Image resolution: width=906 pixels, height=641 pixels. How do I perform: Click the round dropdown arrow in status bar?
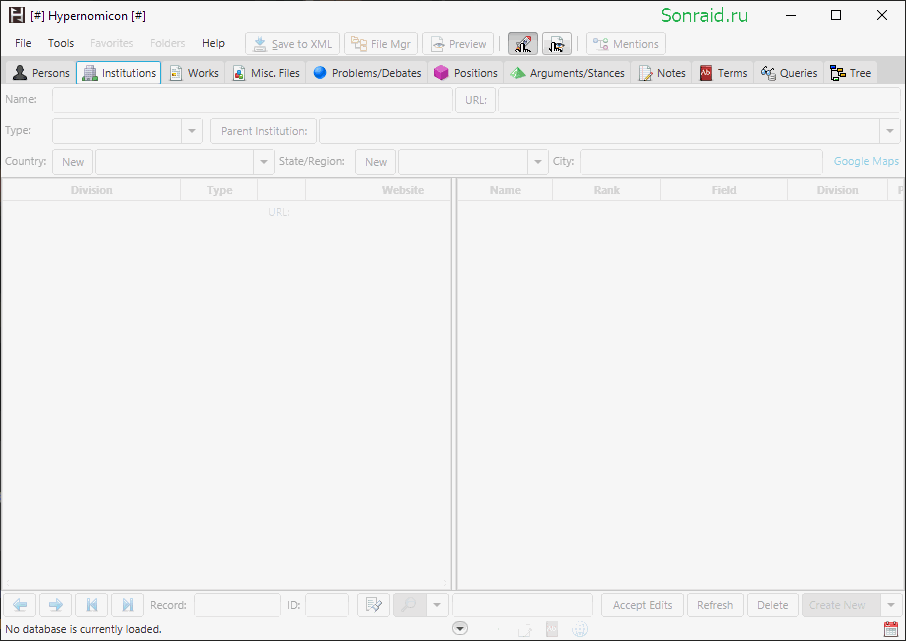coord(460,628)
